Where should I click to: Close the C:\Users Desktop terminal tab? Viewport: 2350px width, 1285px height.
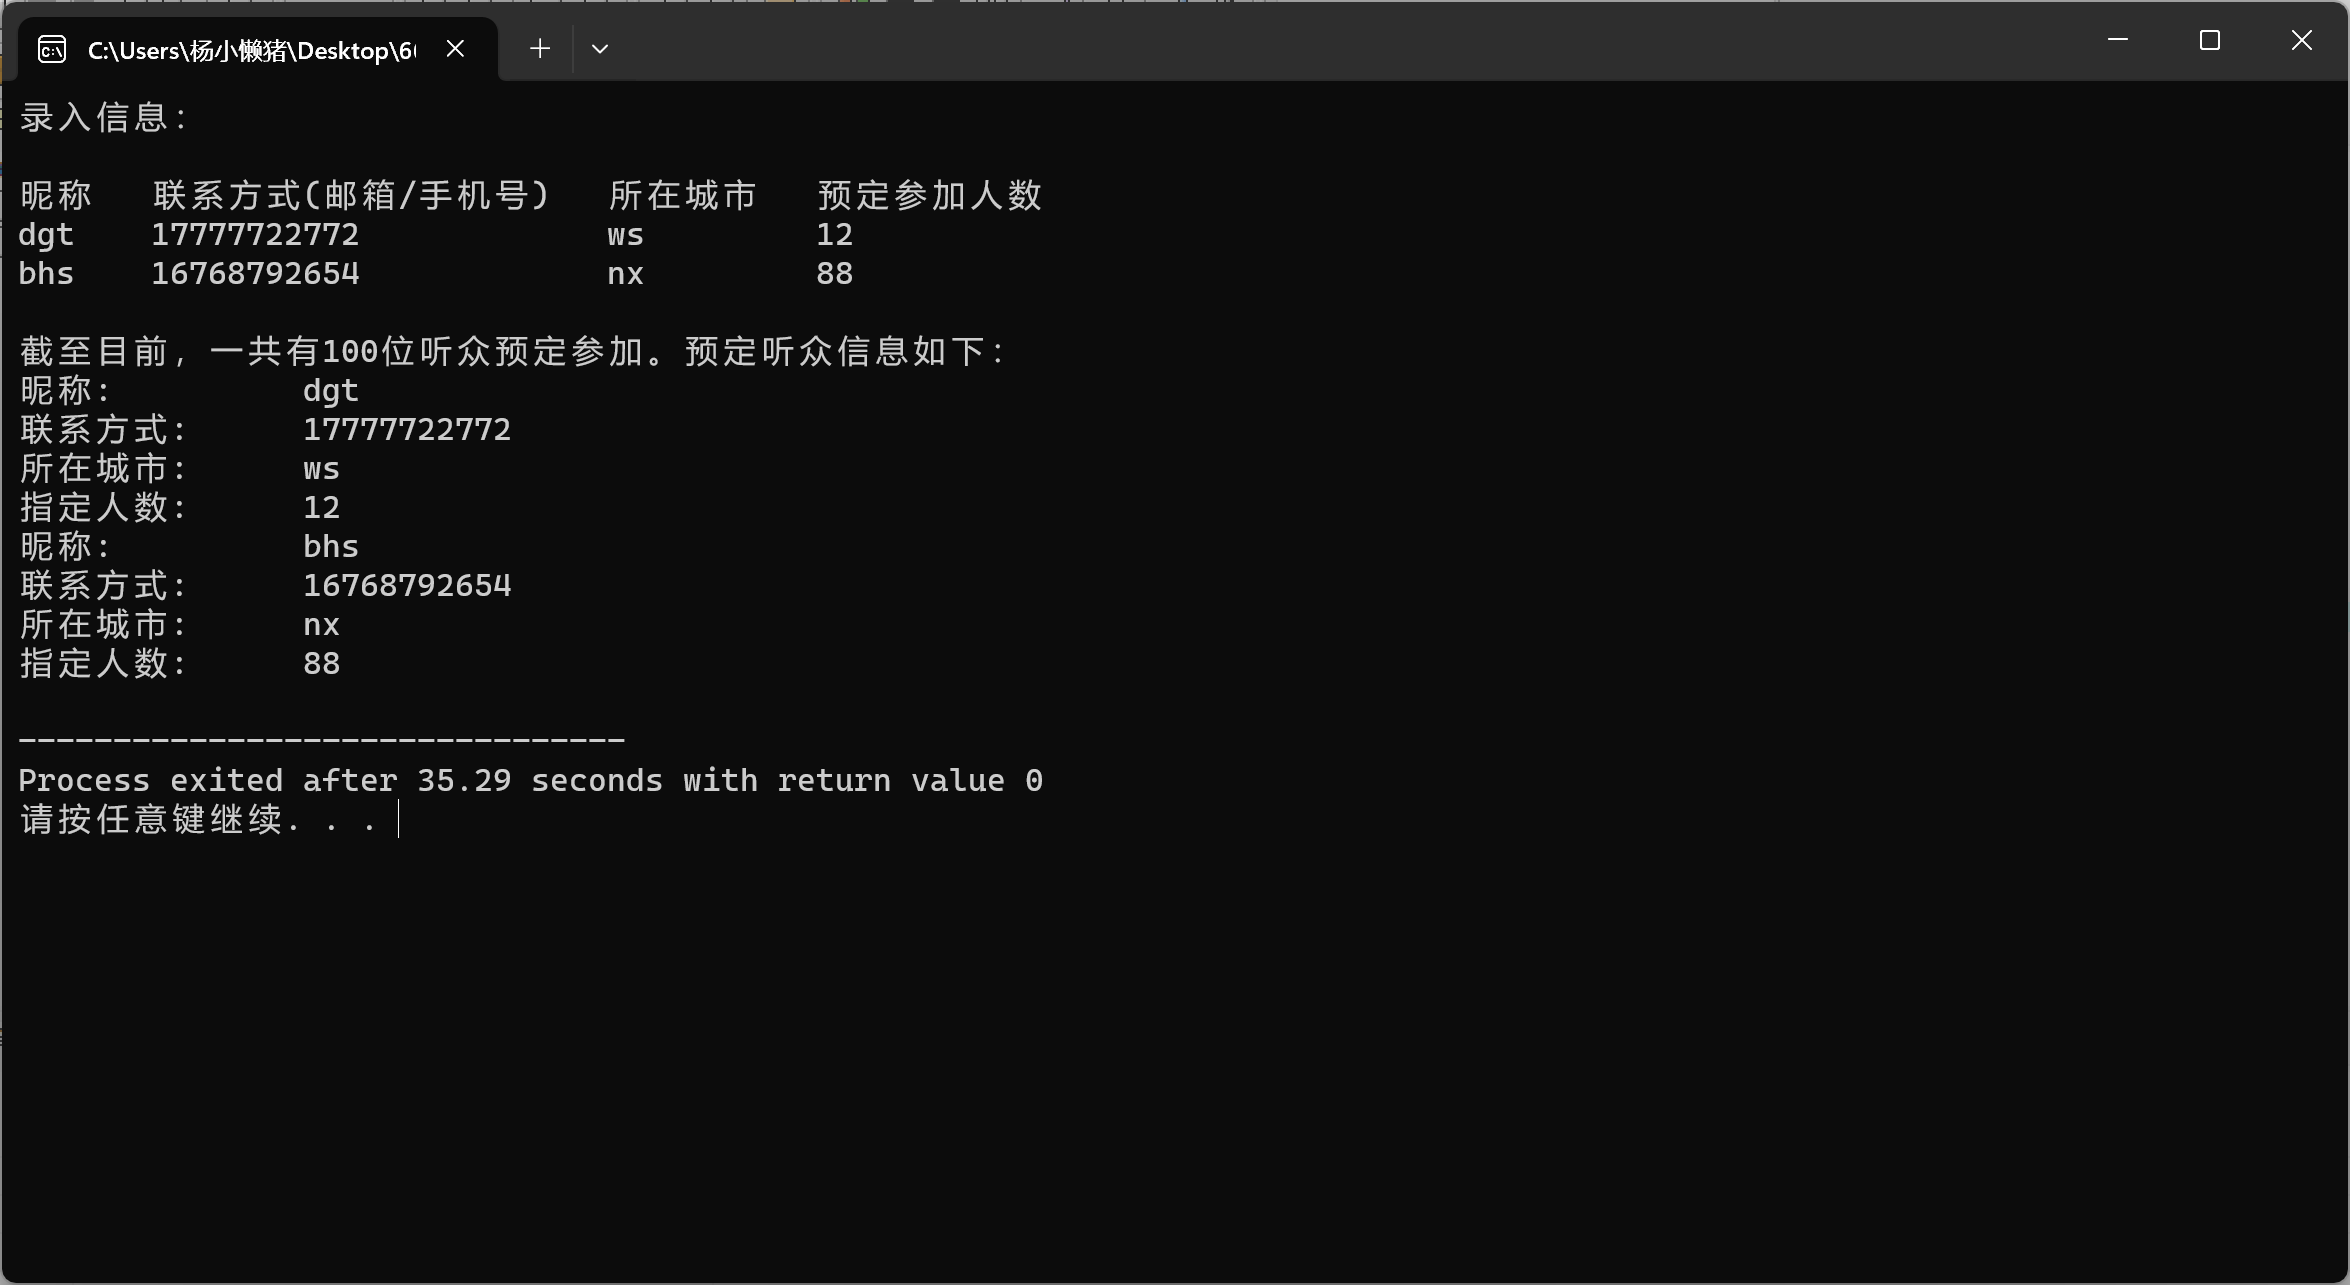(x=455, y=48)
